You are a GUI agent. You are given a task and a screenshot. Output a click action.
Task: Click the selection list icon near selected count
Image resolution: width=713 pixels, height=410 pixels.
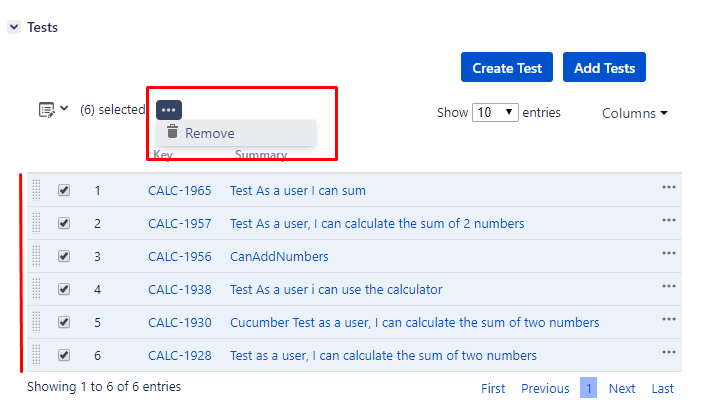point(47,110)
